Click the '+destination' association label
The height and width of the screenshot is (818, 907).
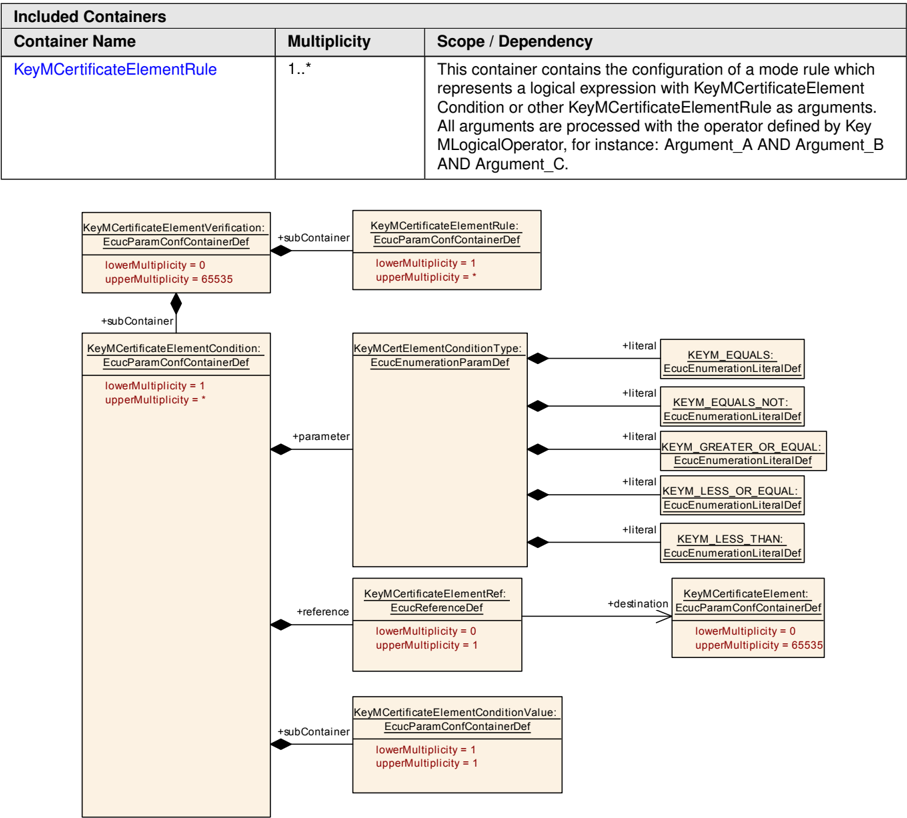tap(638, 604)
